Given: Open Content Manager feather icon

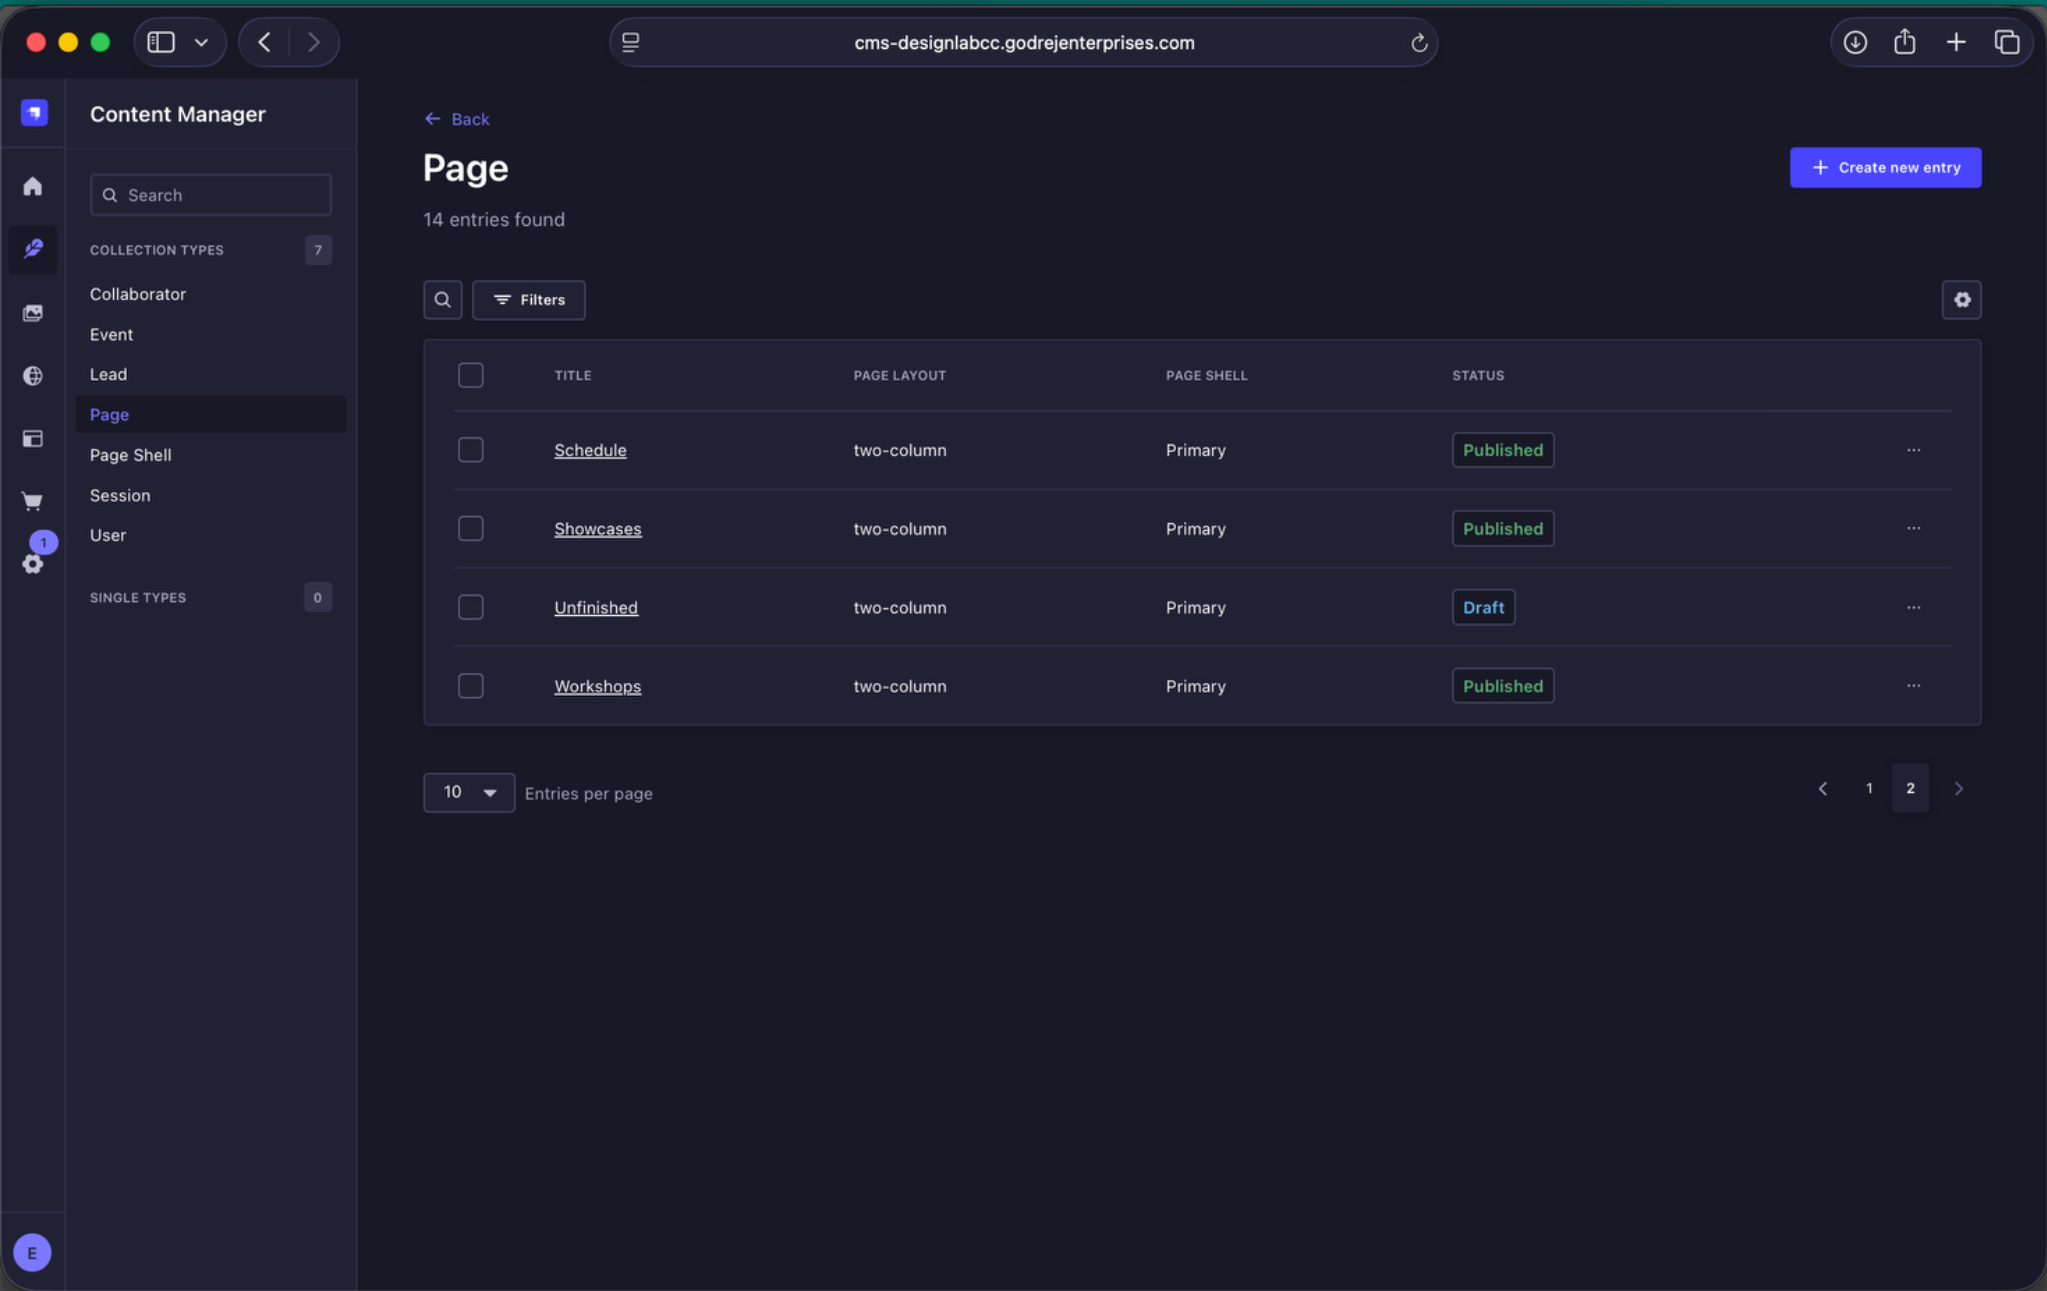Looking at the screenshot, I should click(x=33, y=248).
